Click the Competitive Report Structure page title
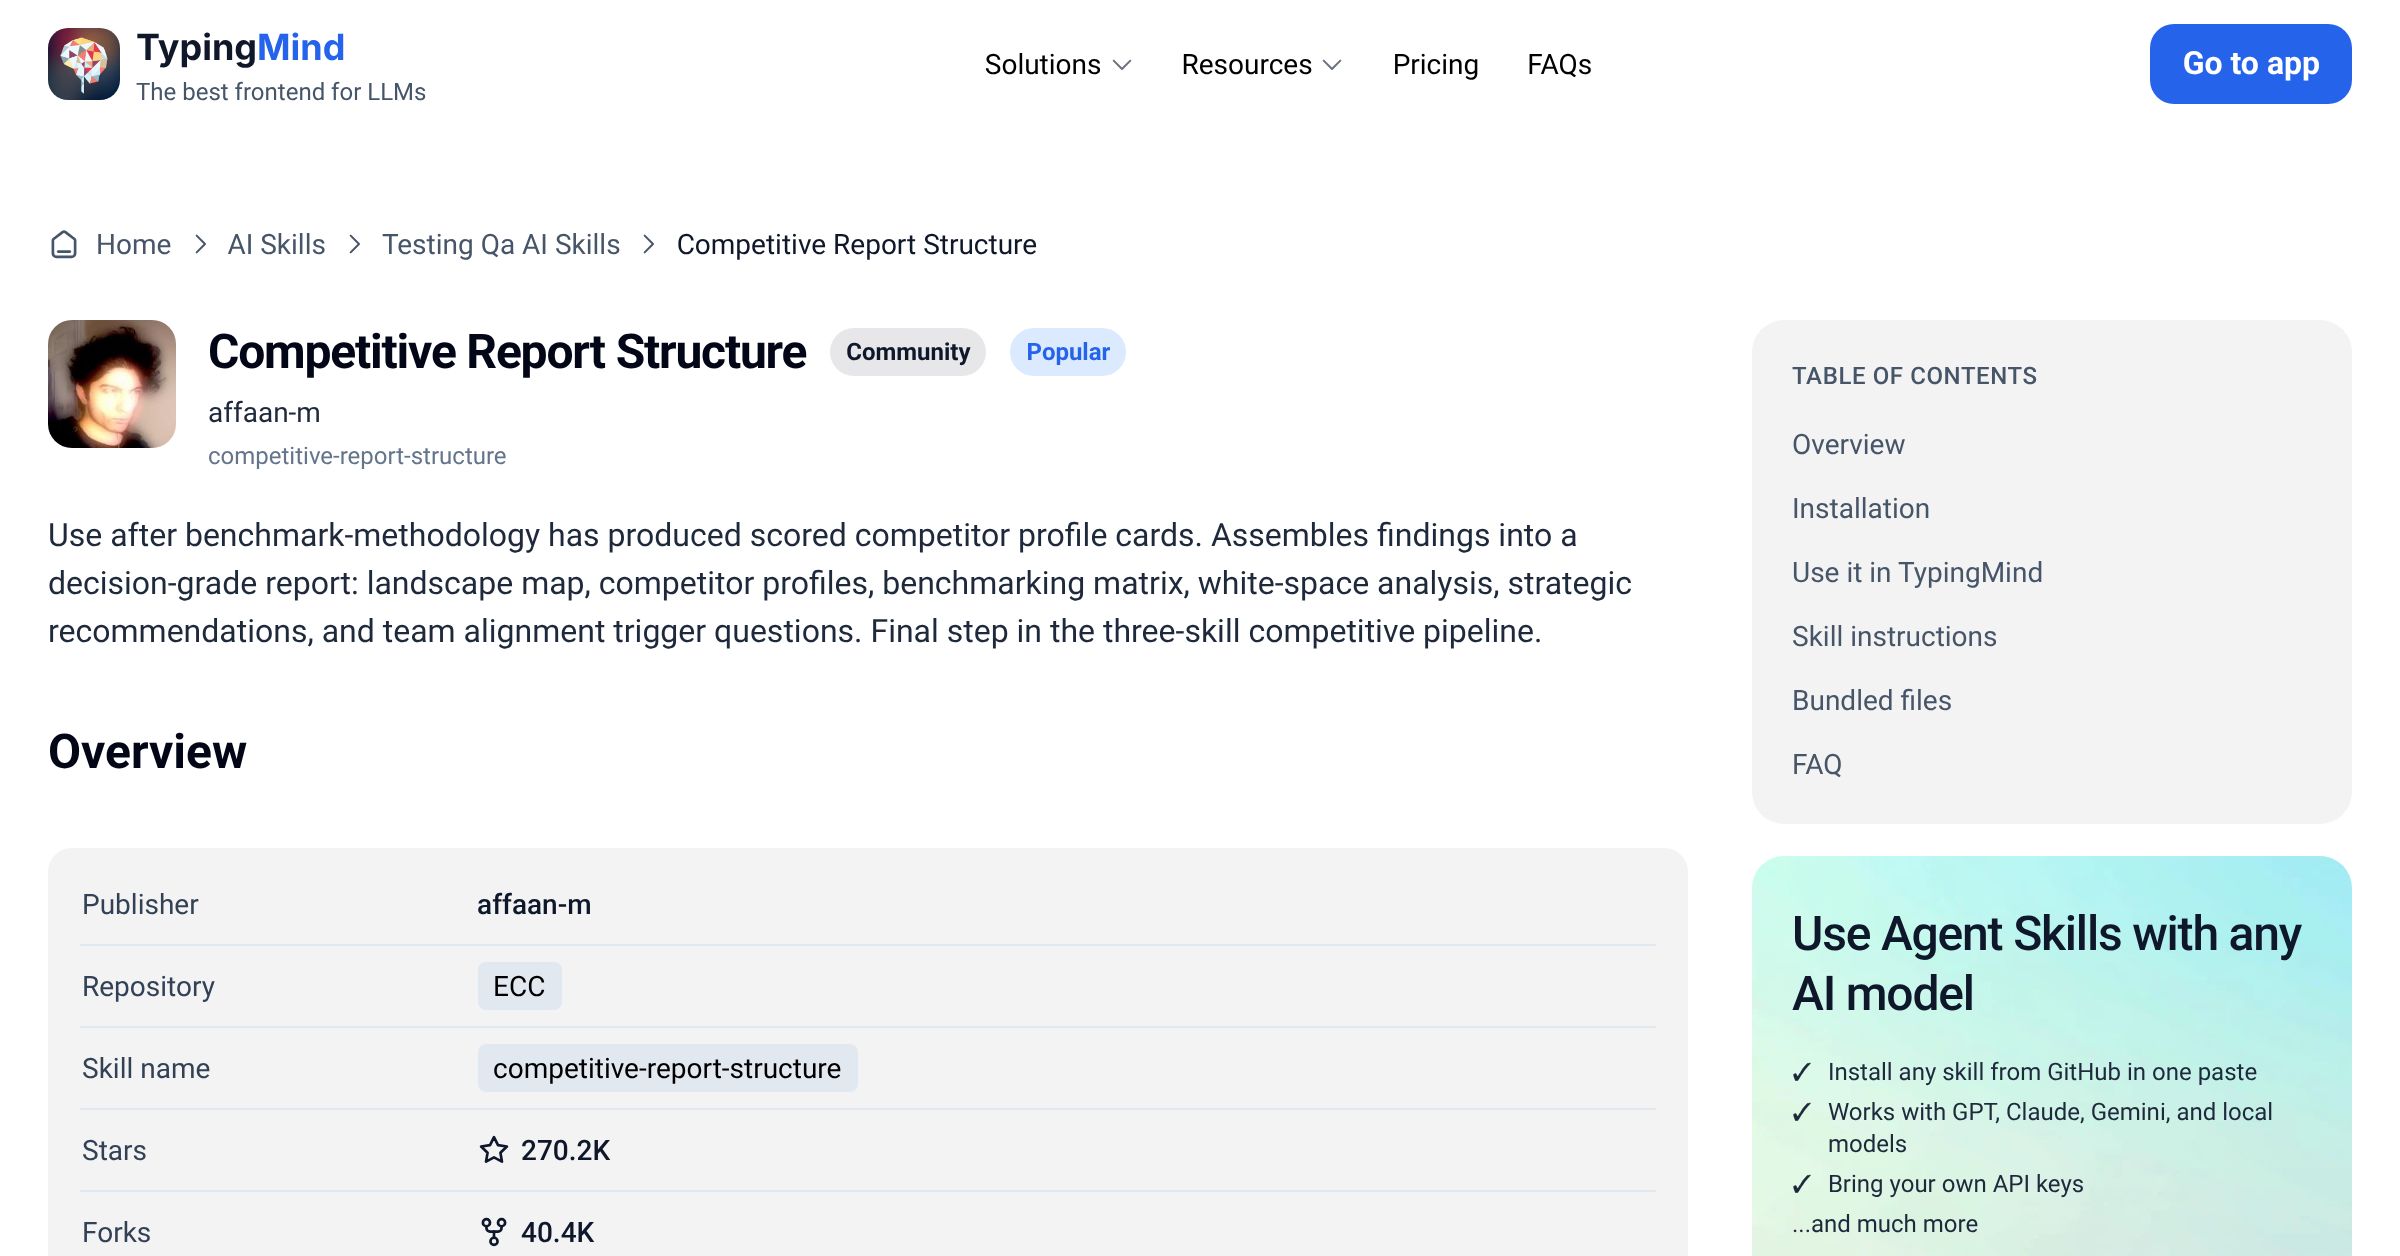 click(x=507, y=352)
